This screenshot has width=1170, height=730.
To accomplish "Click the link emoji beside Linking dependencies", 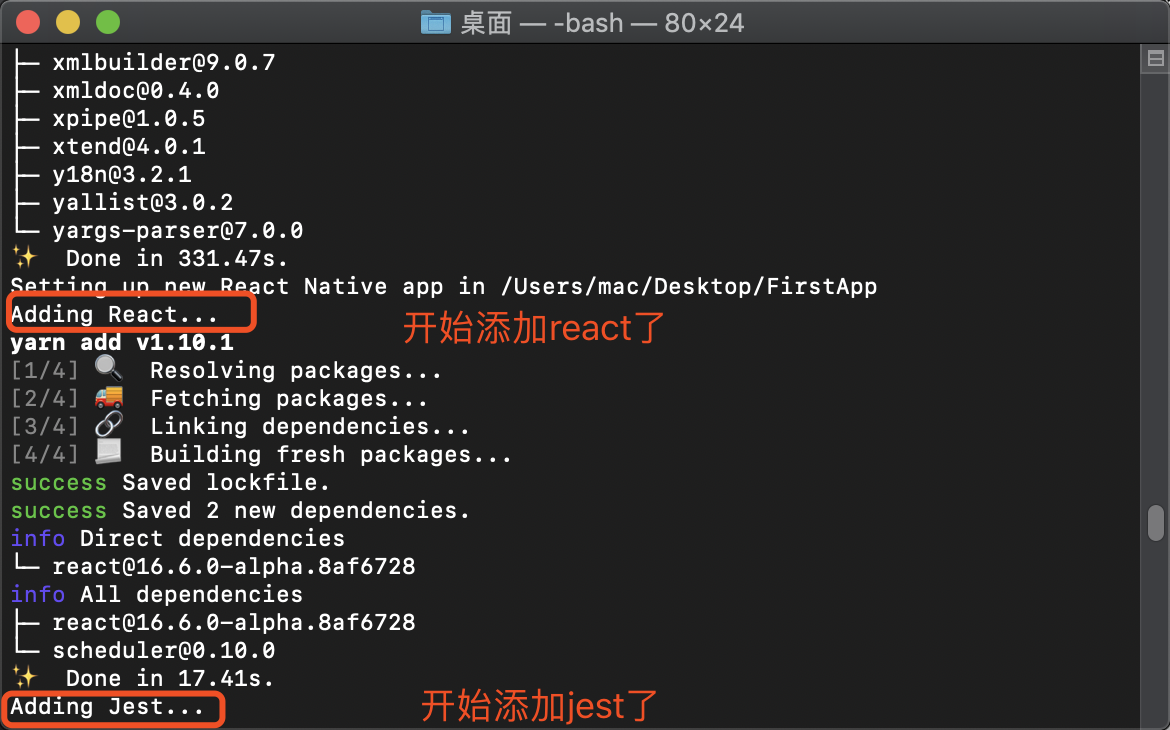I will click(x=109, y=425).
